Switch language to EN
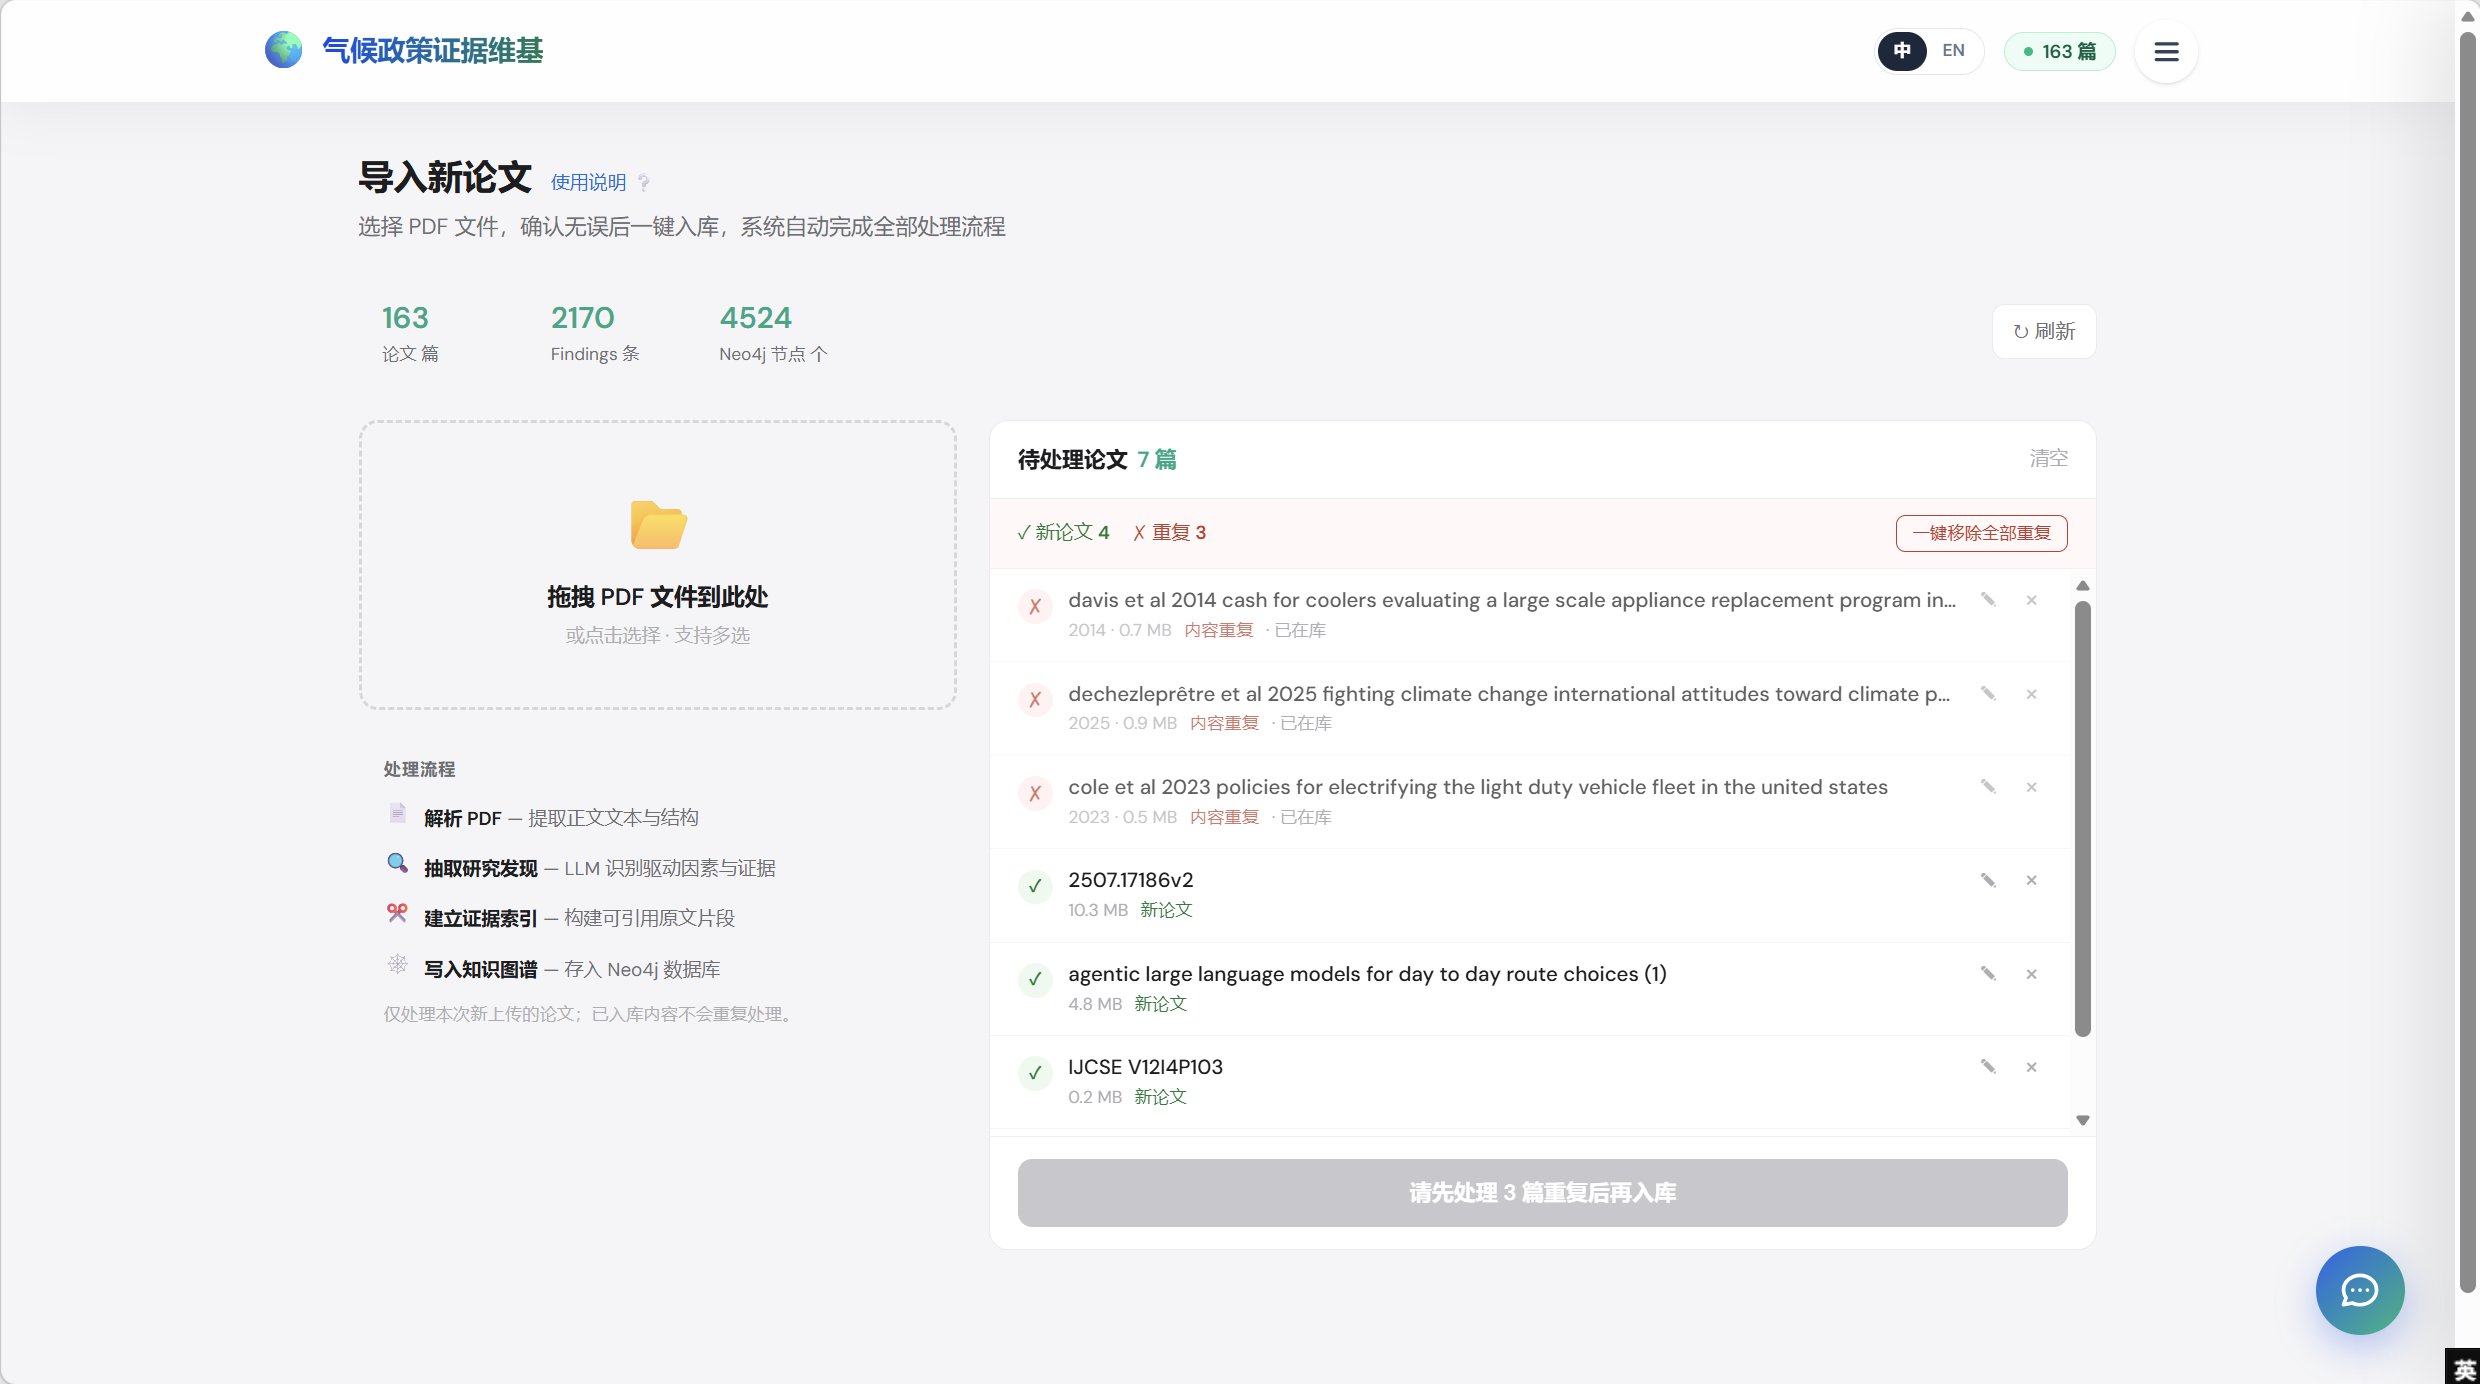 click(x=1953, y=51)
